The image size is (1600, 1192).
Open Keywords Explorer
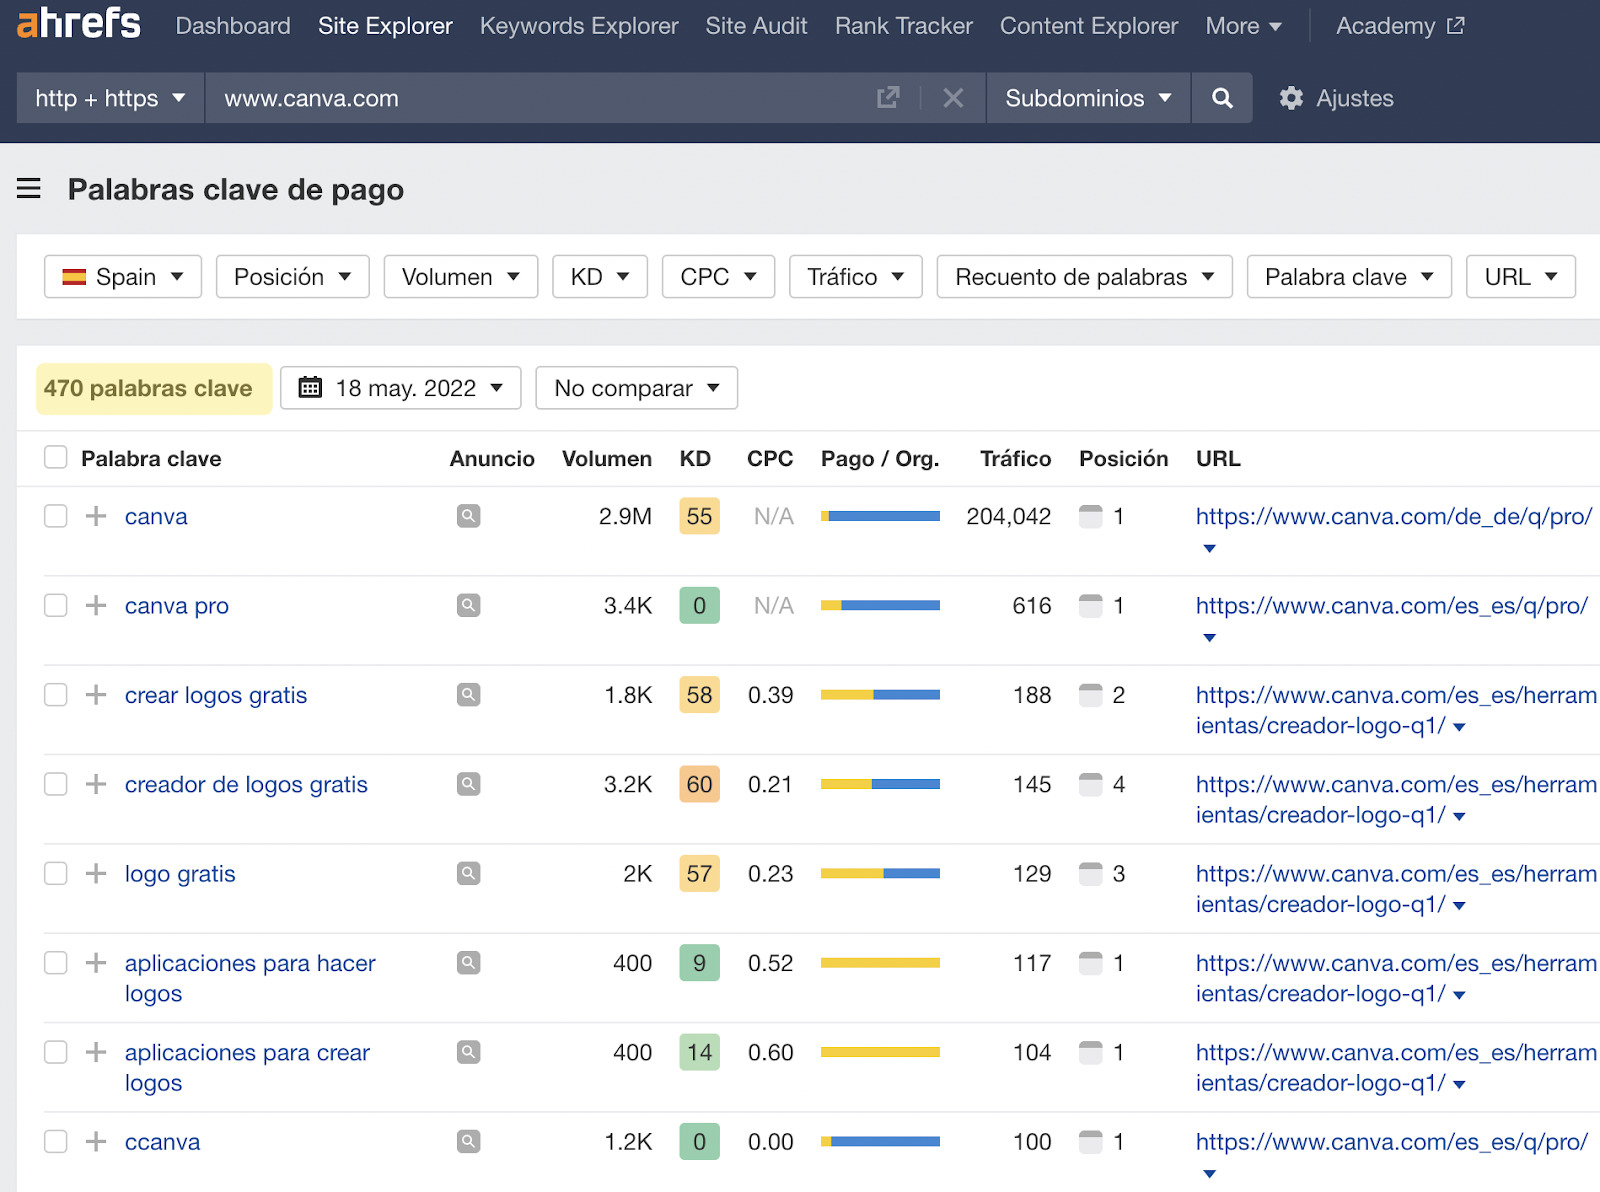tap(579, 26)
